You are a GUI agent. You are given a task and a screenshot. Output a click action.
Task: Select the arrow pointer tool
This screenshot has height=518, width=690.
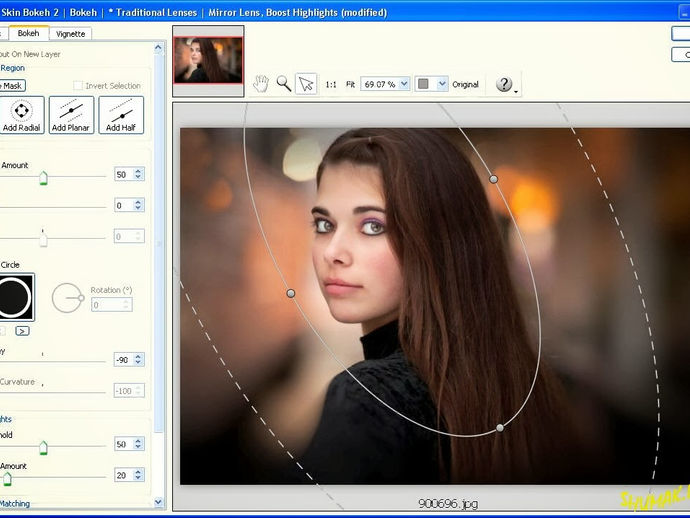[306, 84]
